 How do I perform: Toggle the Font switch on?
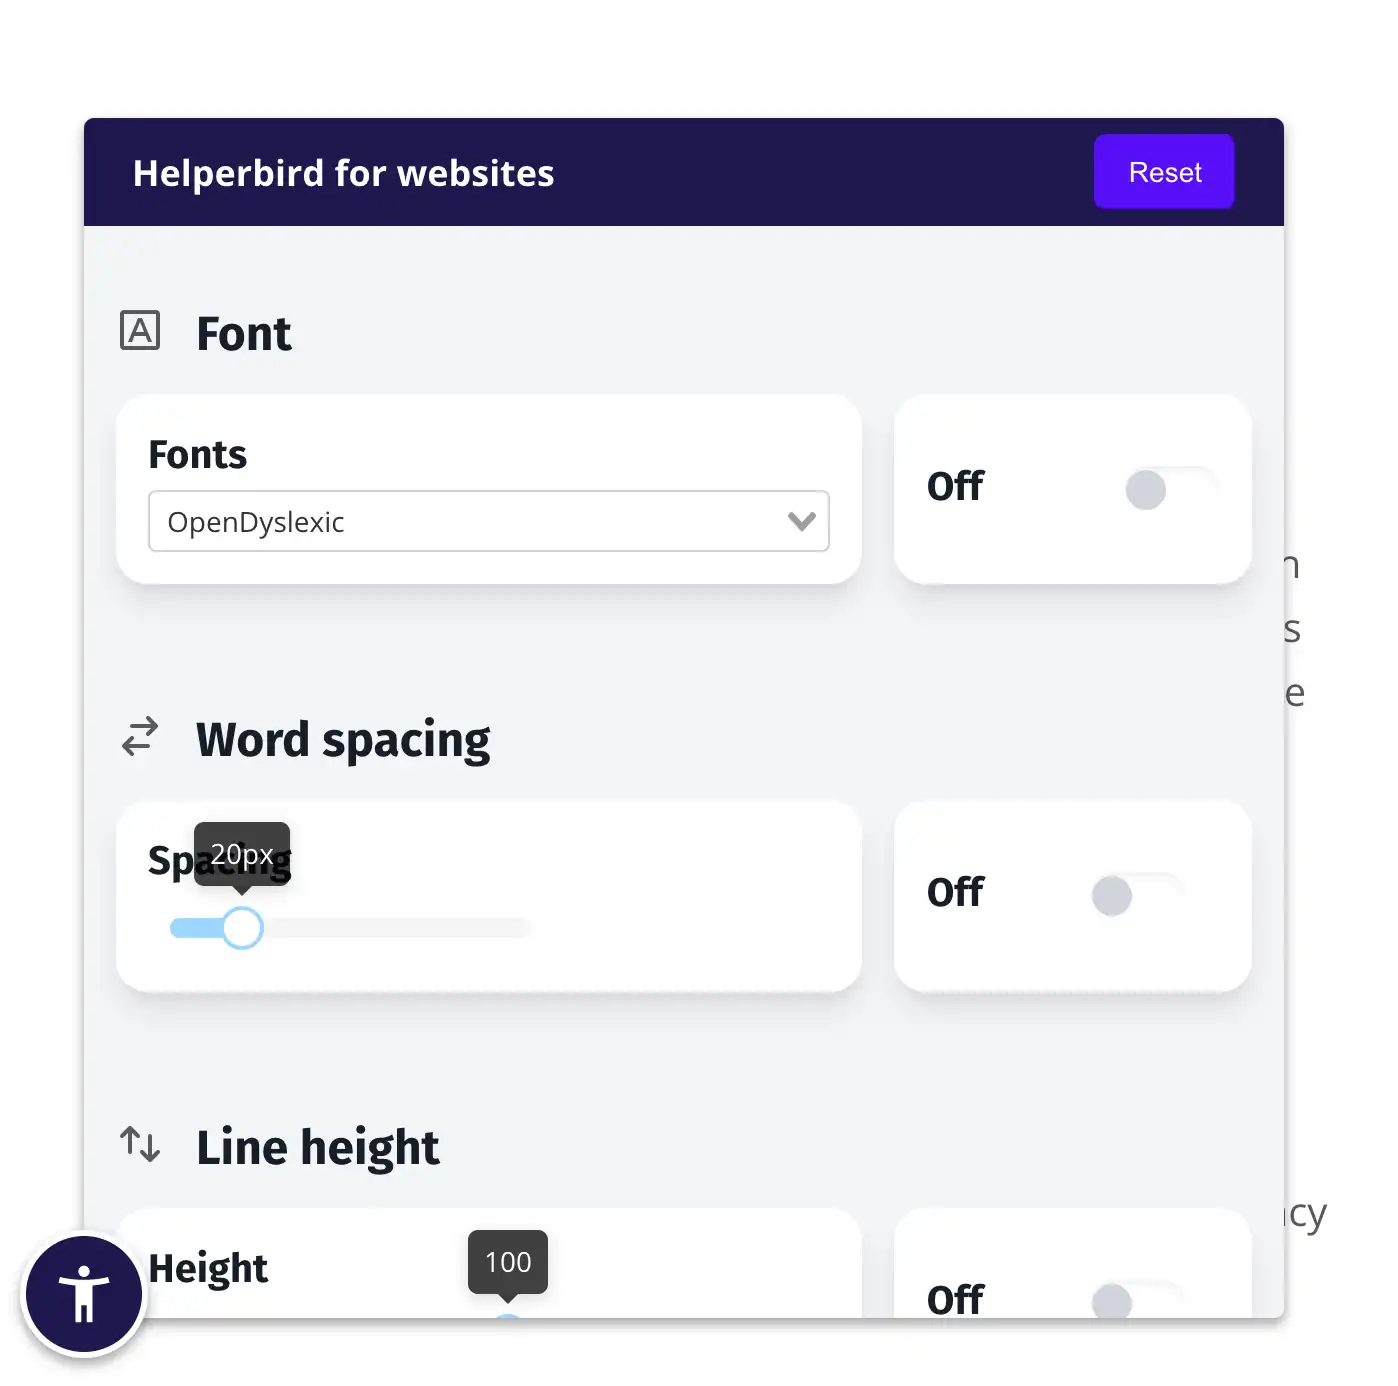(1170, 489)
